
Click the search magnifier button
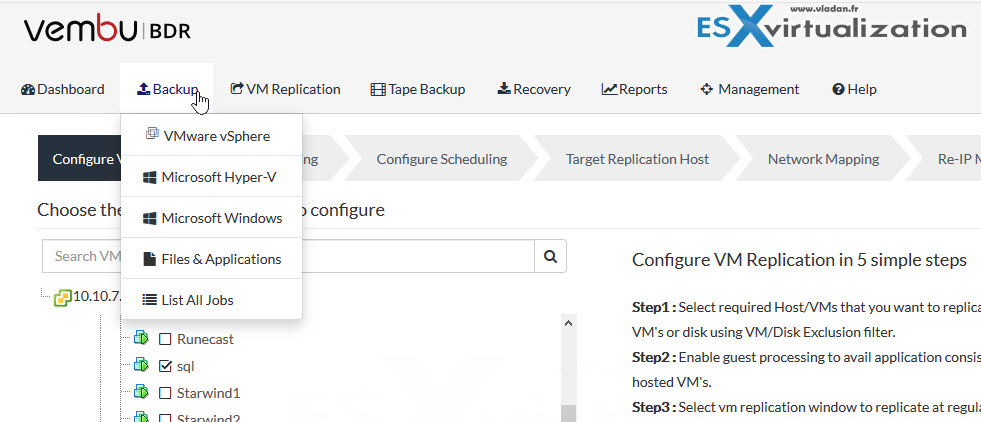(x=550, y=256)
